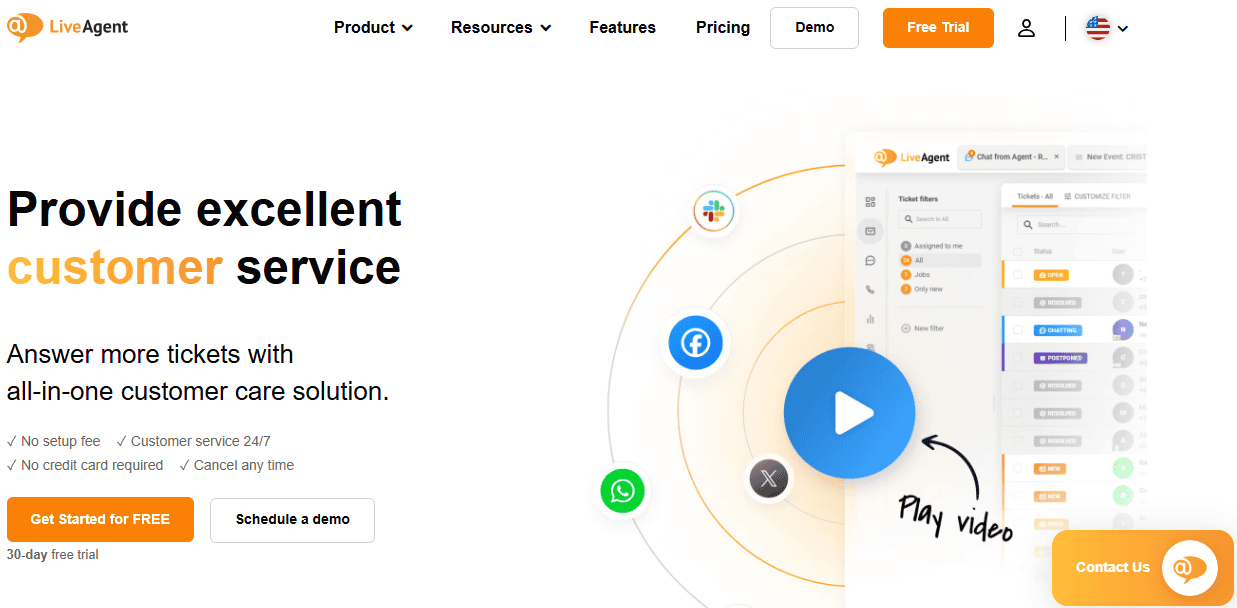Image resolution: width=1237 pixels, height=608 pixels.
Task: Click the WhatsApp icon
Action: [622, 491]
